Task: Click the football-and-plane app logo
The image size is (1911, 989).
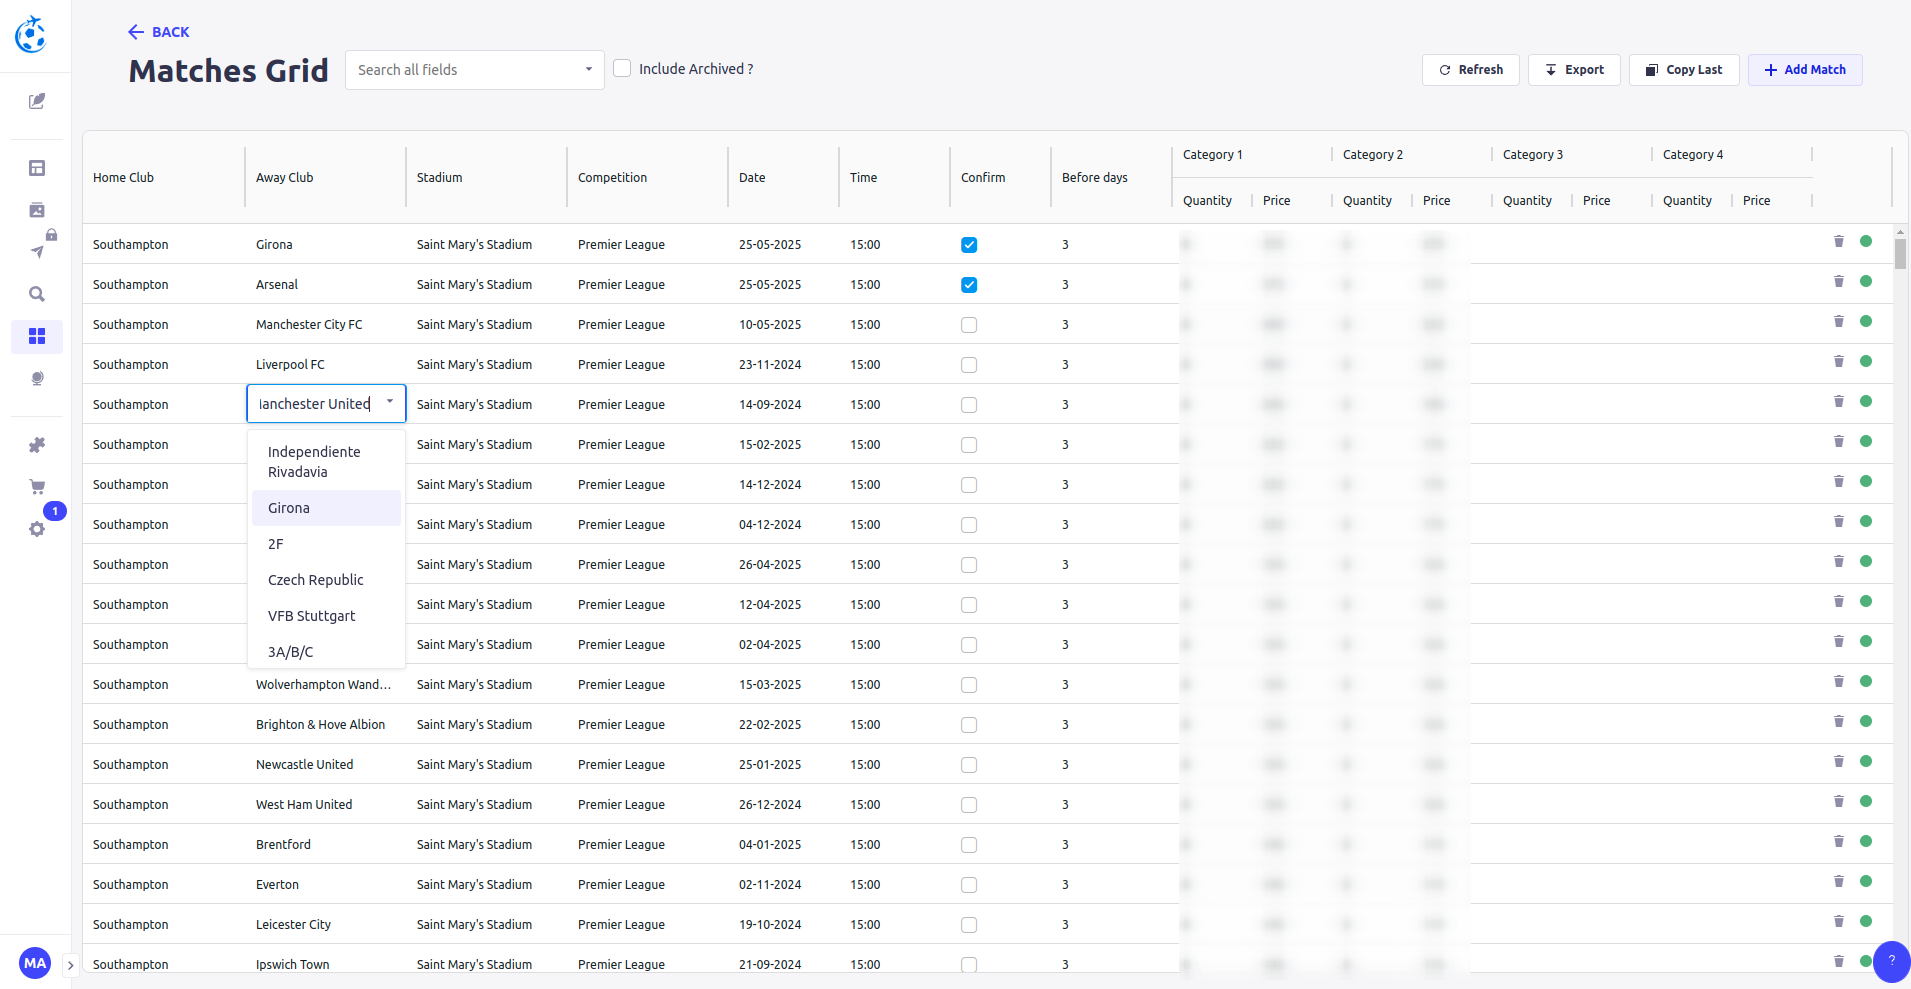Action: coord(31,35)
